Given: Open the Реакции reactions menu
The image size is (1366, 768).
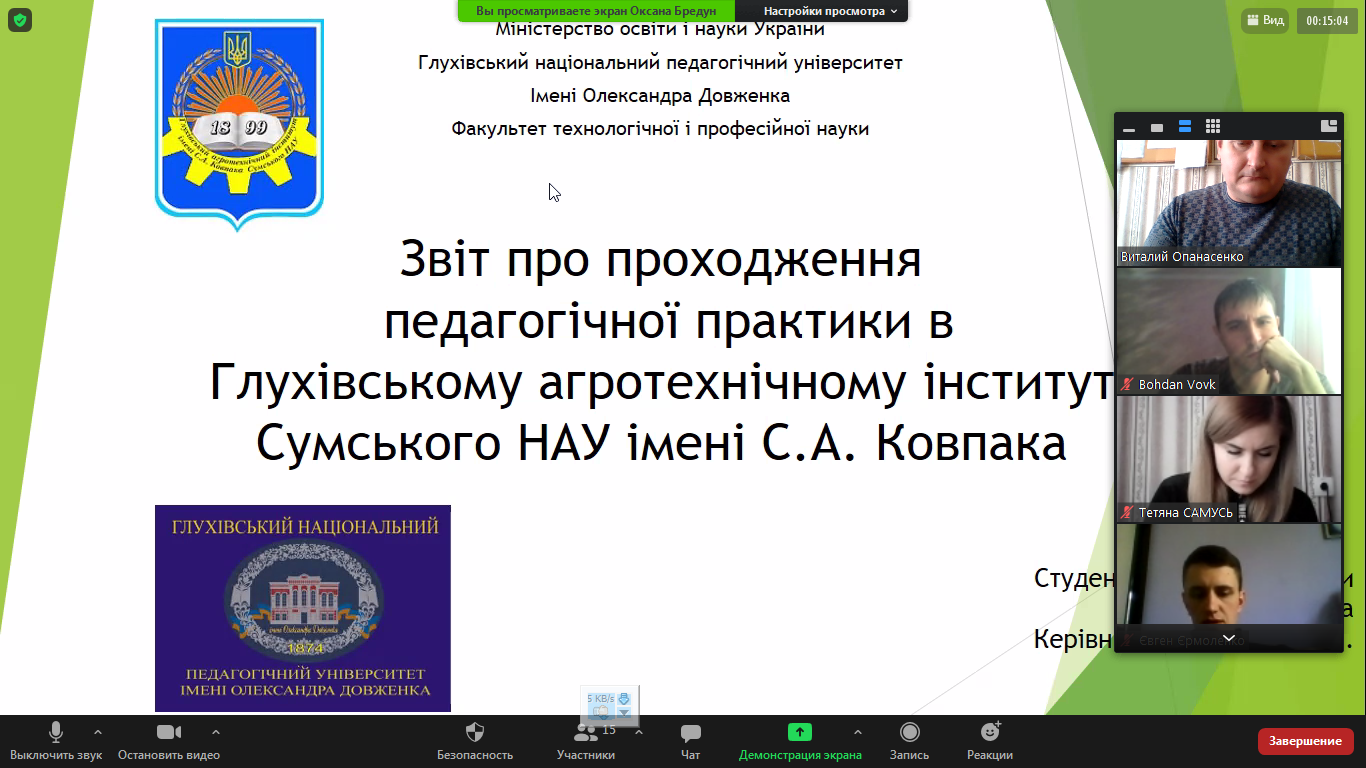Looking at the screenshot, I should pos(990,742).
